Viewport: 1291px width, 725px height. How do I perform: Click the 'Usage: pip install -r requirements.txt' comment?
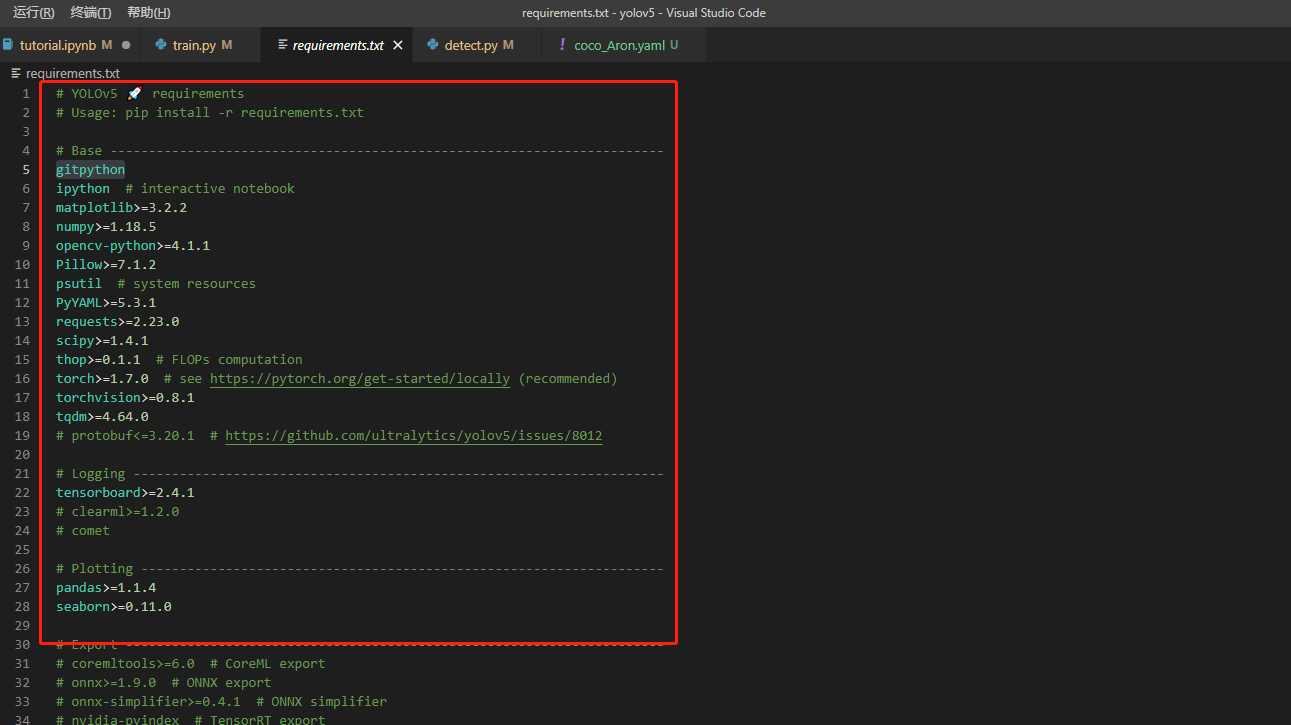coord(210,113)
